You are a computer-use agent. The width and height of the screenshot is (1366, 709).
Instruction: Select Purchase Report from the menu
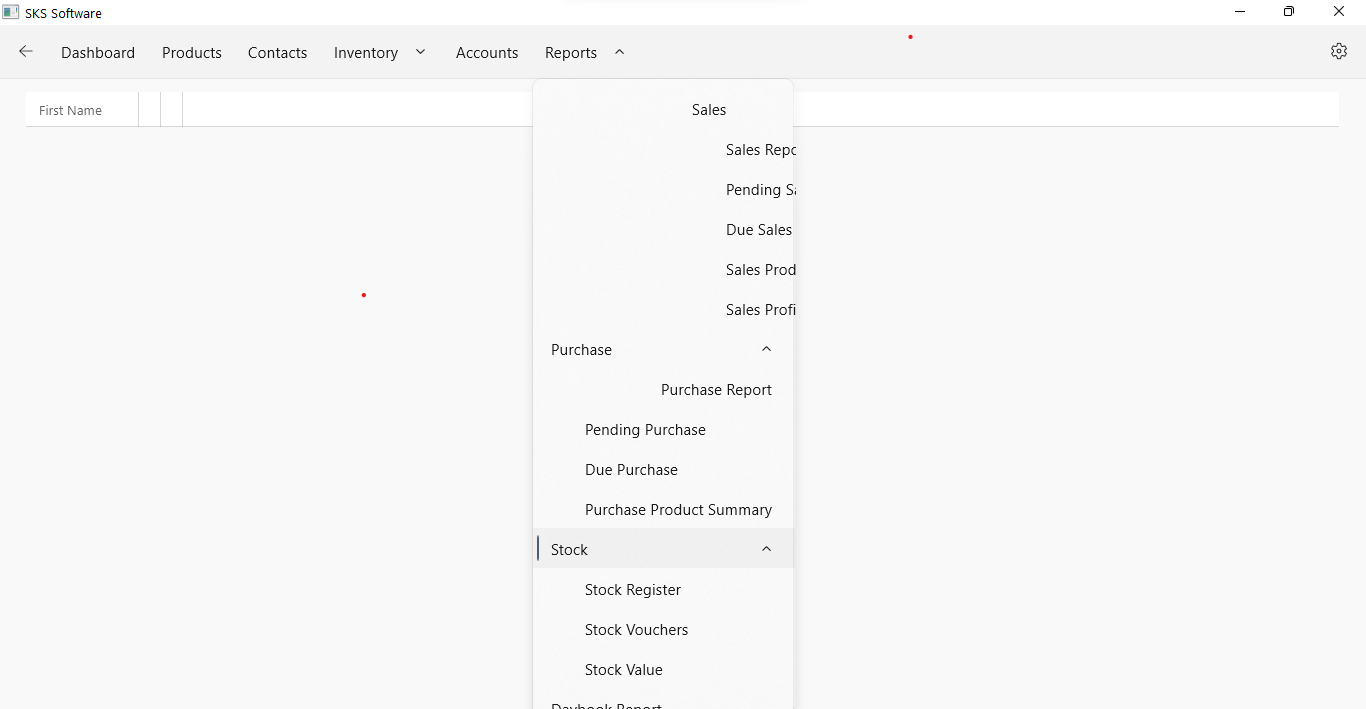(x=716, y=390)
